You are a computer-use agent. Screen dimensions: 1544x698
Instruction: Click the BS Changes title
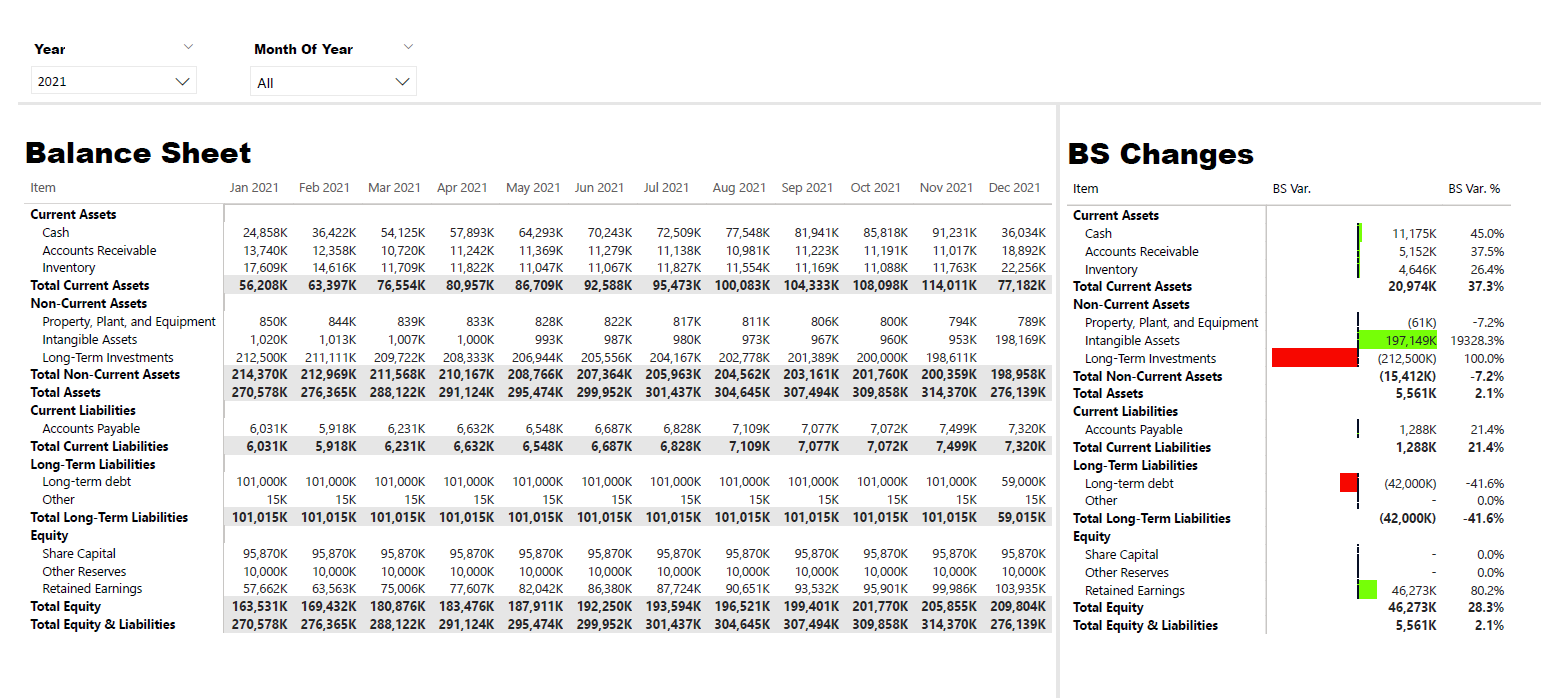pos(1161,154)
